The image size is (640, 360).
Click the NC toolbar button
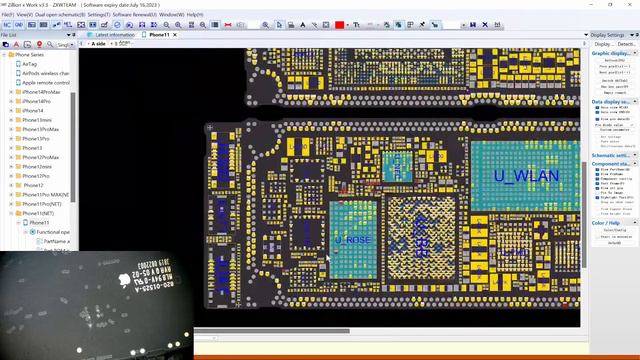pos(7,25)
